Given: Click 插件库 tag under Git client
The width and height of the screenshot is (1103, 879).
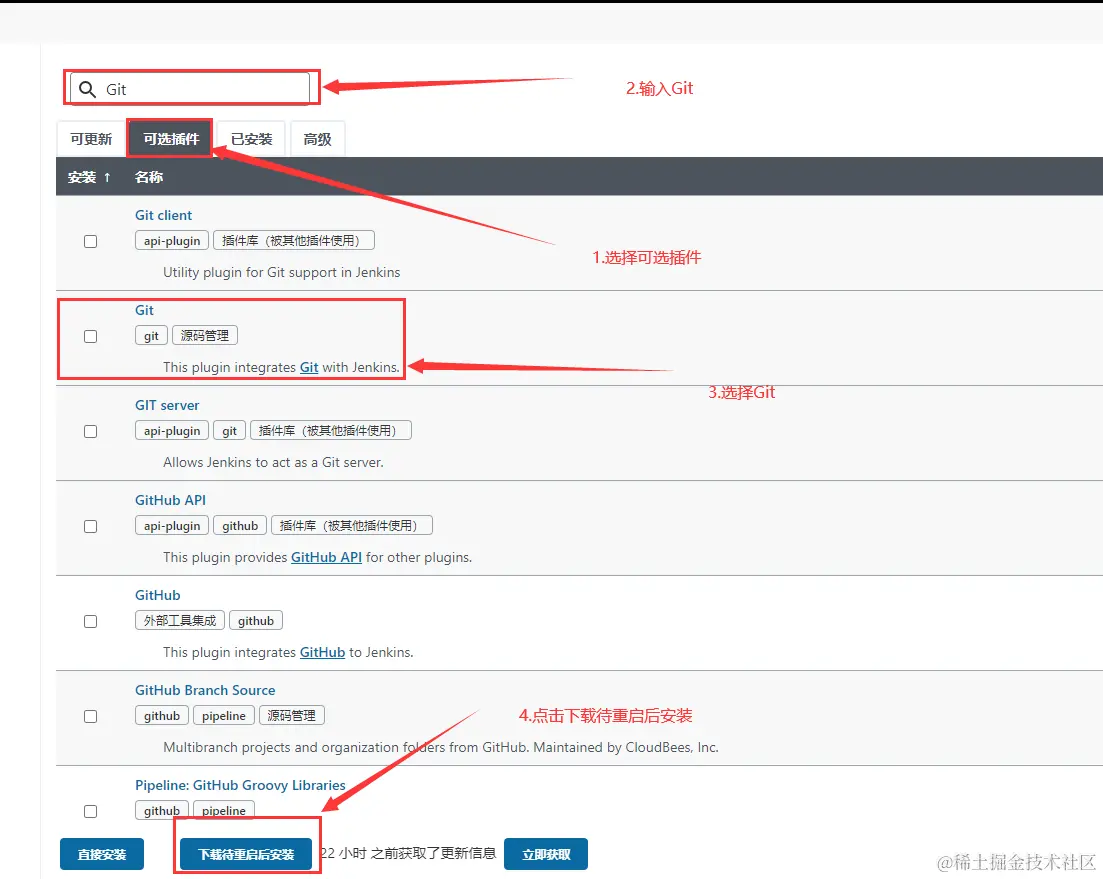Looking at the screenshot, I should click(293, 240).
